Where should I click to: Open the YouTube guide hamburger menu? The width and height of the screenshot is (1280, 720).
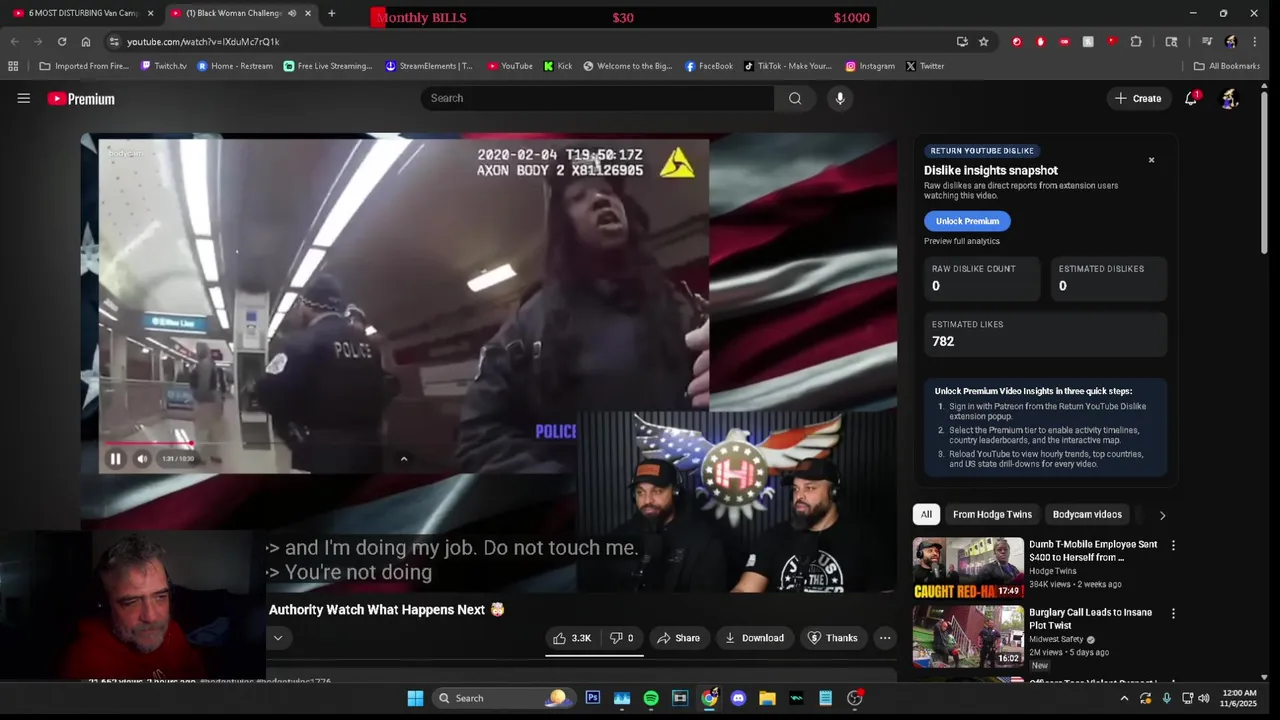coord(24,98)
